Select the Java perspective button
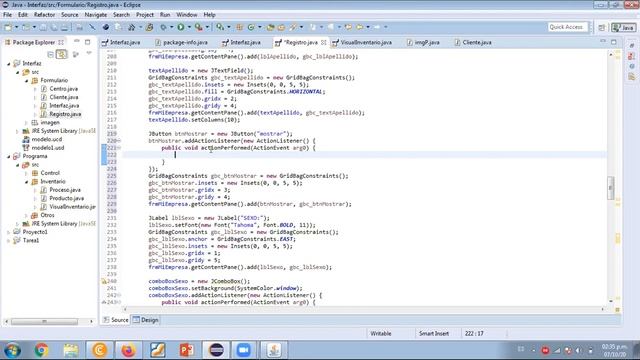The image size is (640, 360). 623,27
